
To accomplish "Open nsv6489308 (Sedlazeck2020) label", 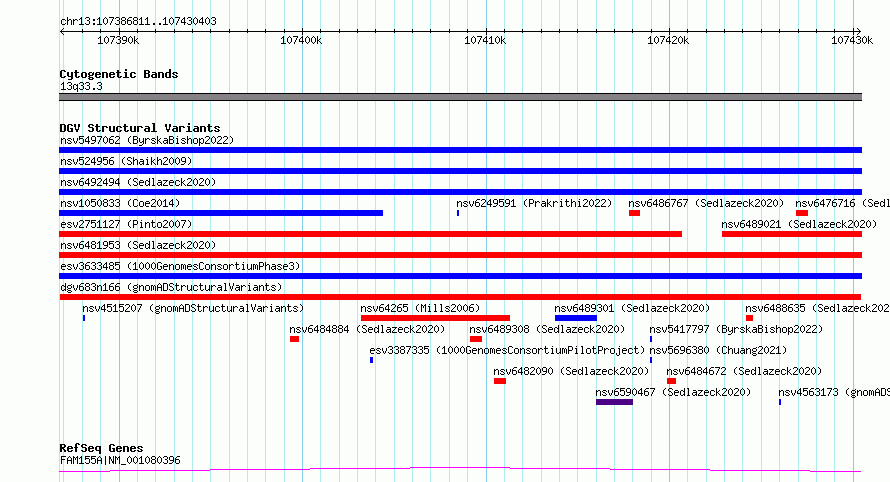I will pyautogui.click(x=547, y=329).
